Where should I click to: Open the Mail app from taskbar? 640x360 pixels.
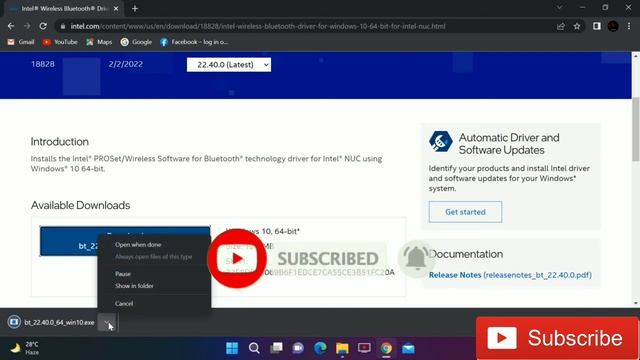(x=409, y=348)
